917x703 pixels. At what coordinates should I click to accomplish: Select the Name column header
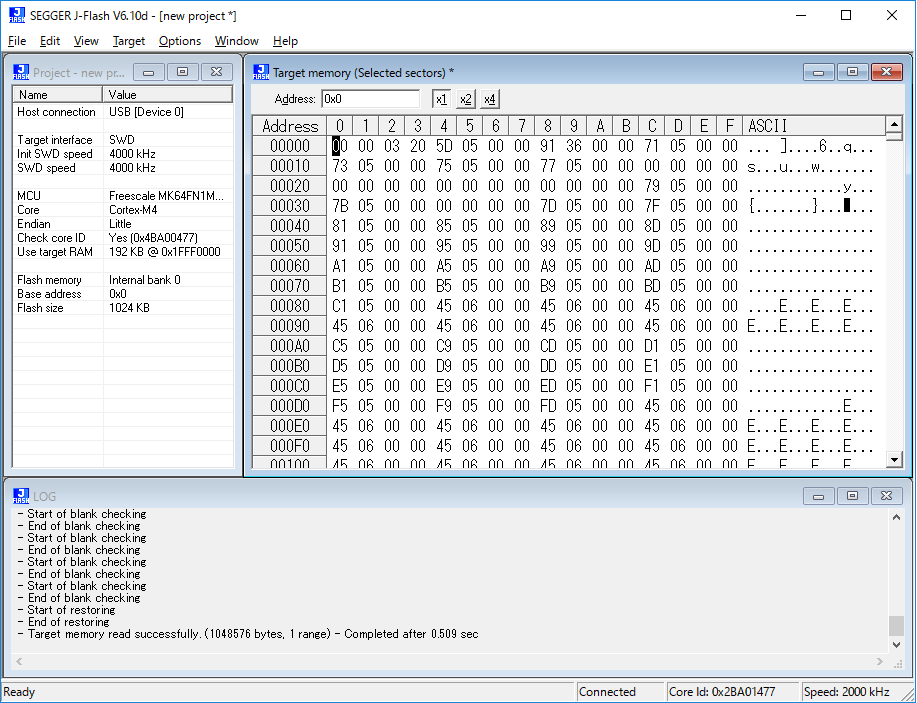58,95
